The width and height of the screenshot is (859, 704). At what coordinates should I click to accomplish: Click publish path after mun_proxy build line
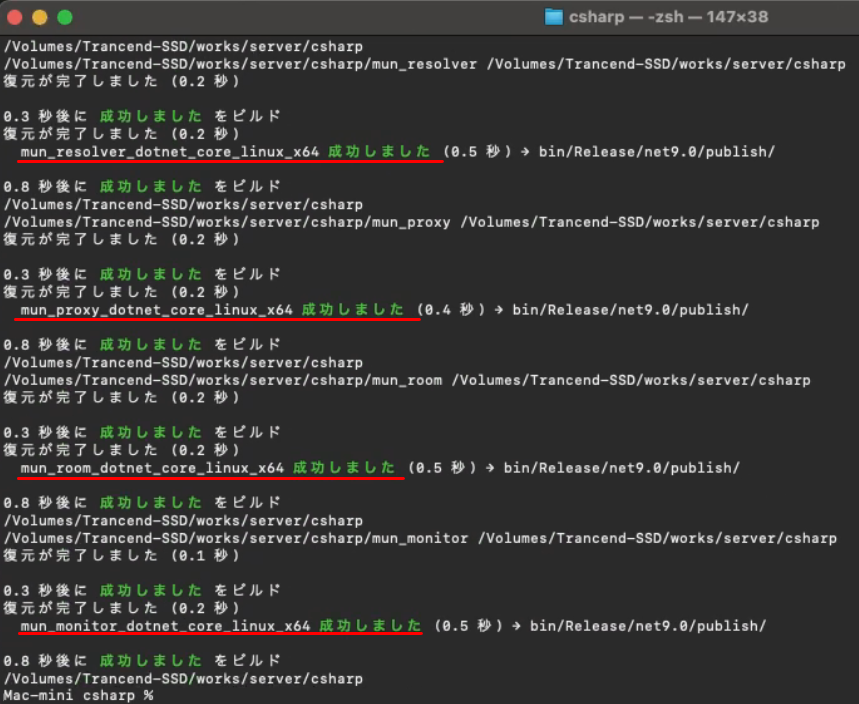(630, 309)
